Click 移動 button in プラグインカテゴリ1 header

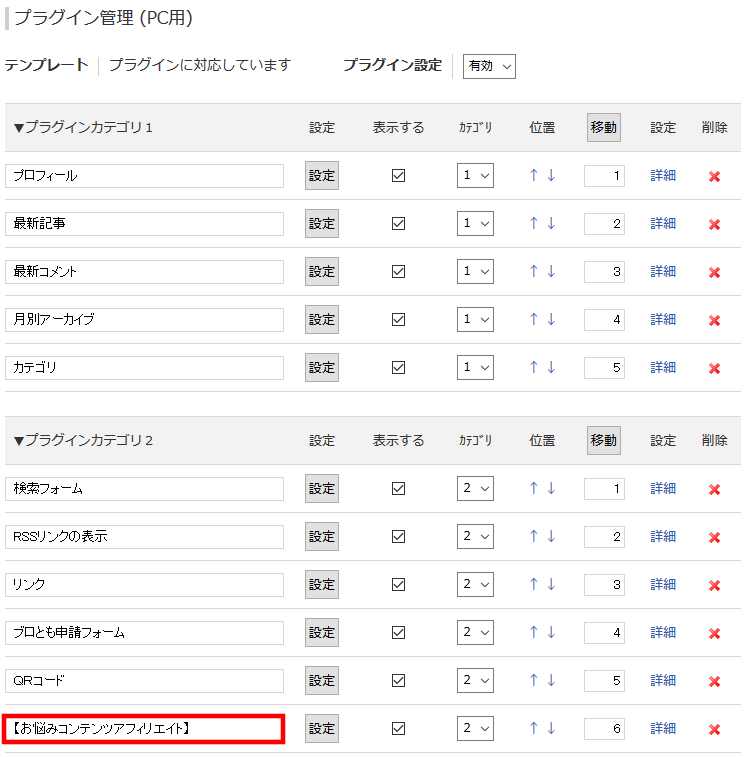(x=604, y=127)
